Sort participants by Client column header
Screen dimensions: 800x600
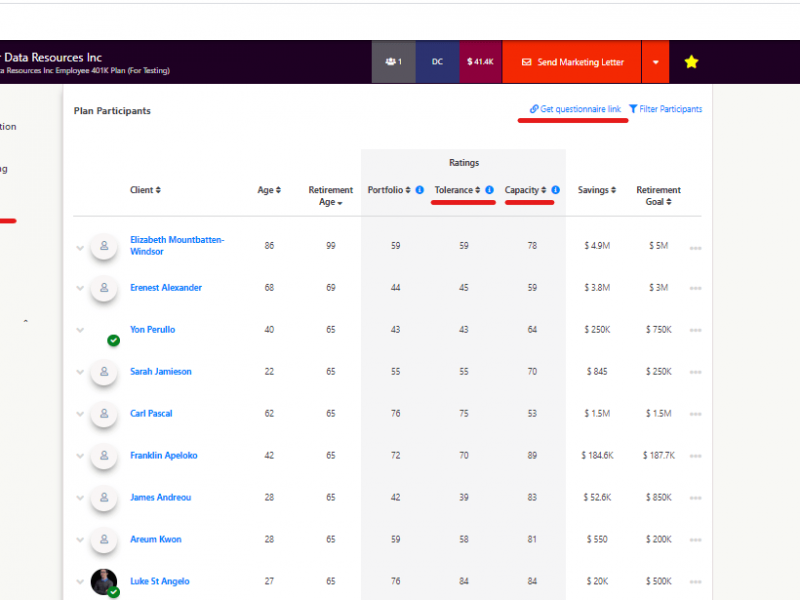(x=145, y=190)
